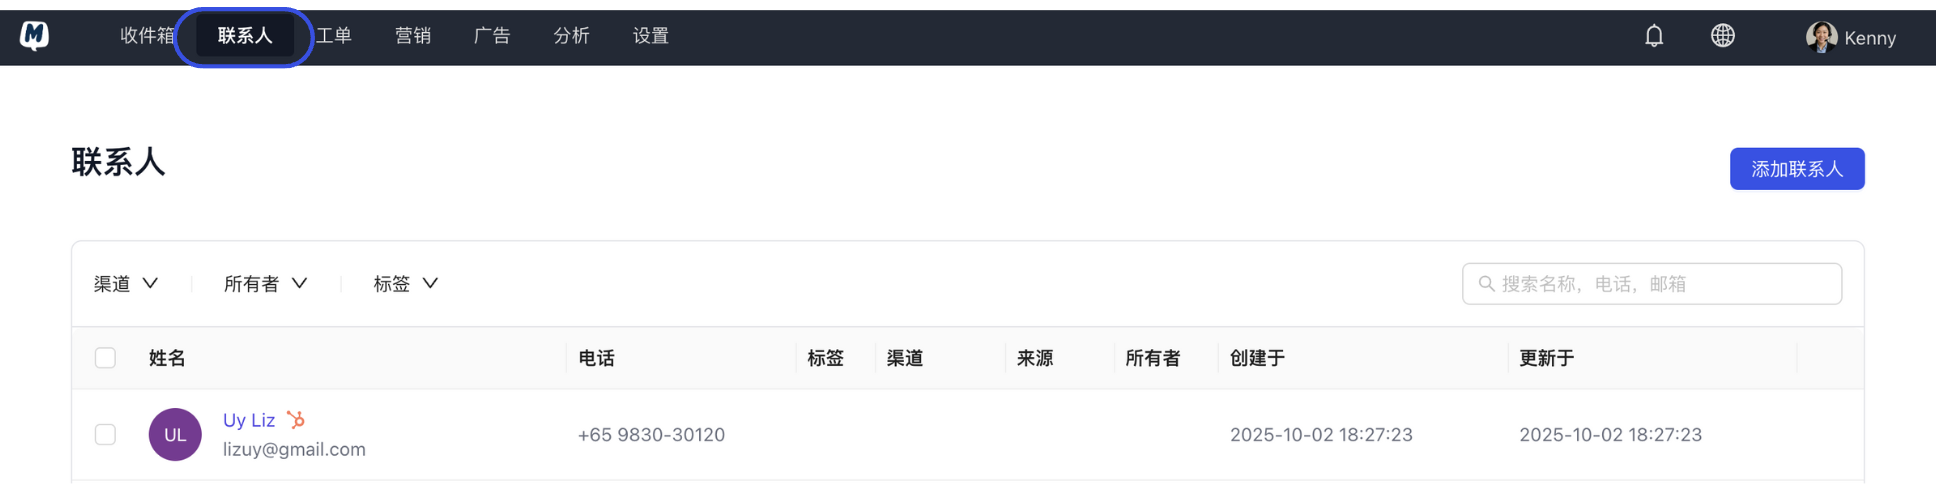This screenshot has width=1936, height=496.
Task: Click the search magnifier icon
Action: pos(1486,284)
